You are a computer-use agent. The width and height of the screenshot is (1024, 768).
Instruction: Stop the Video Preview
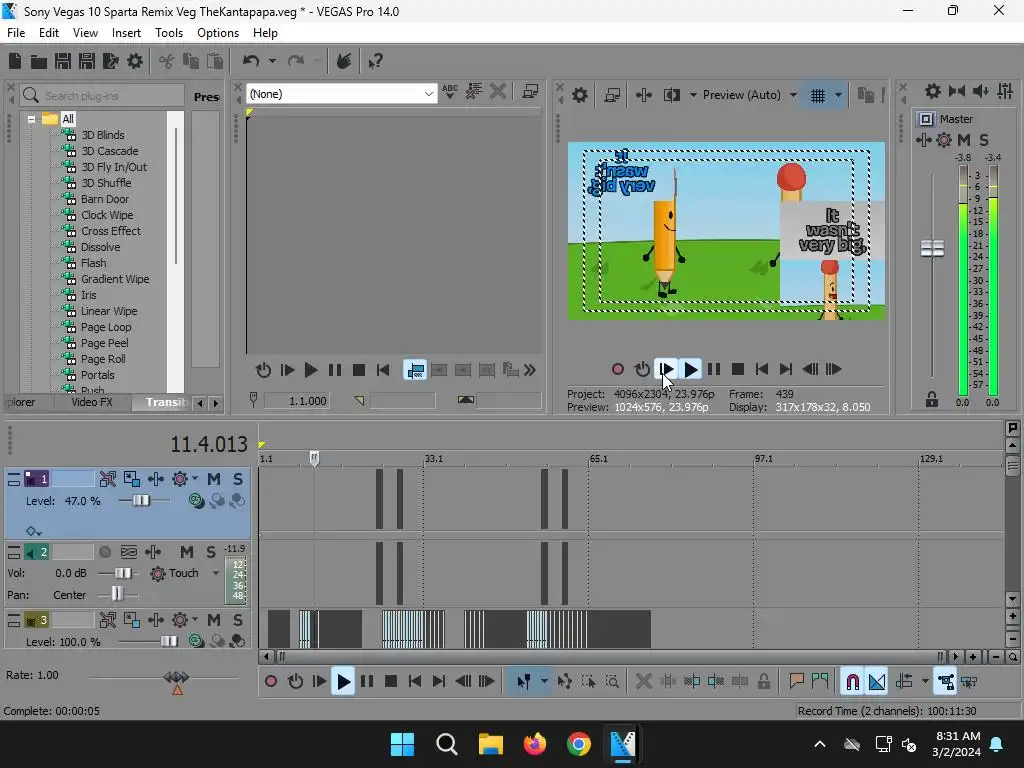(738, 370)
